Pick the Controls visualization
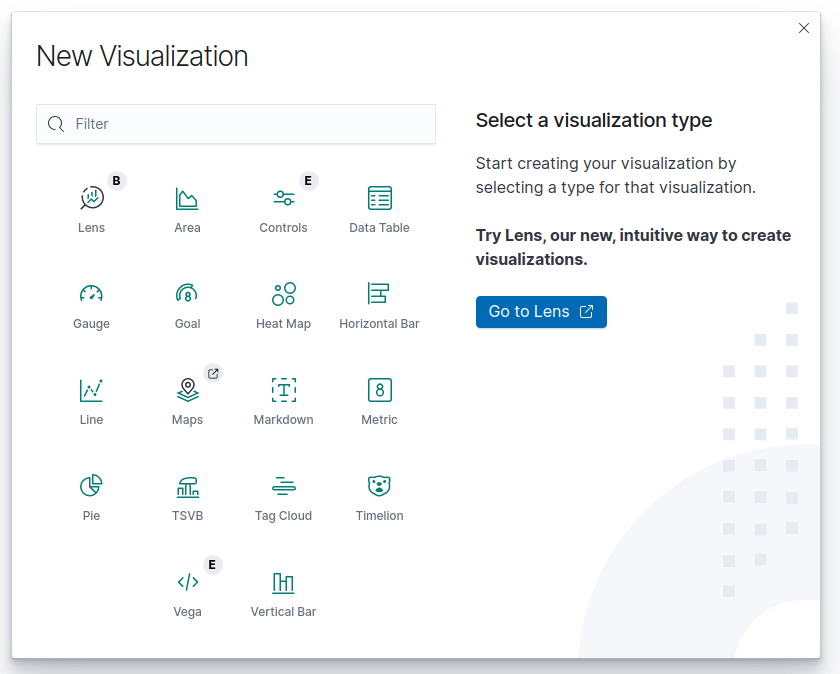This screenshot has width=840, height=674. [283, 199]
